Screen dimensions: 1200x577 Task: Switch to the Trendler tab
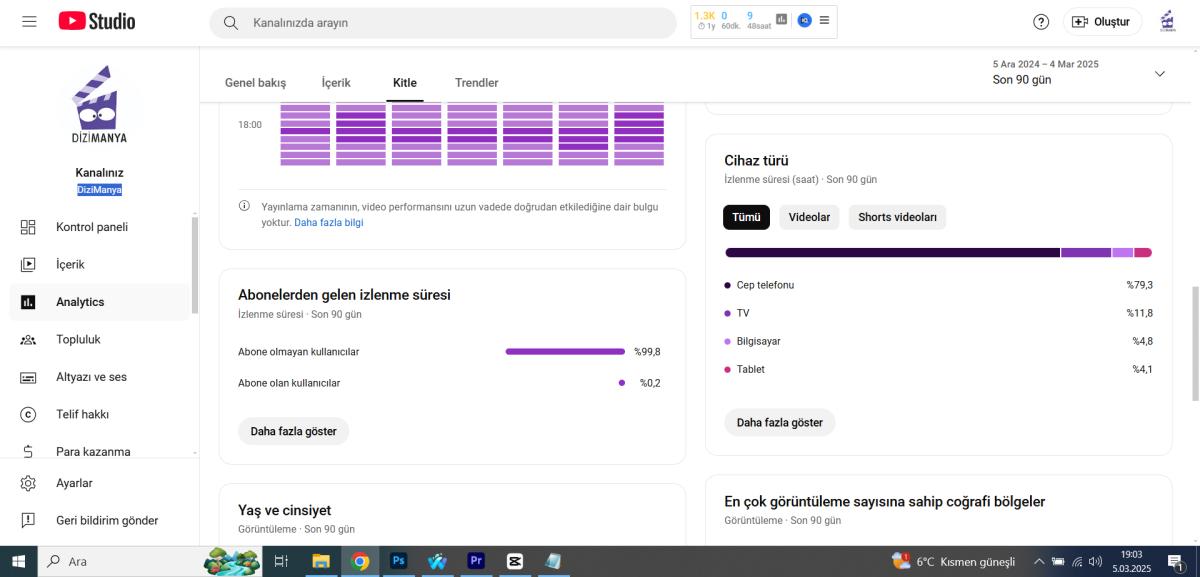pyautogui.click(x=476, y=83)
